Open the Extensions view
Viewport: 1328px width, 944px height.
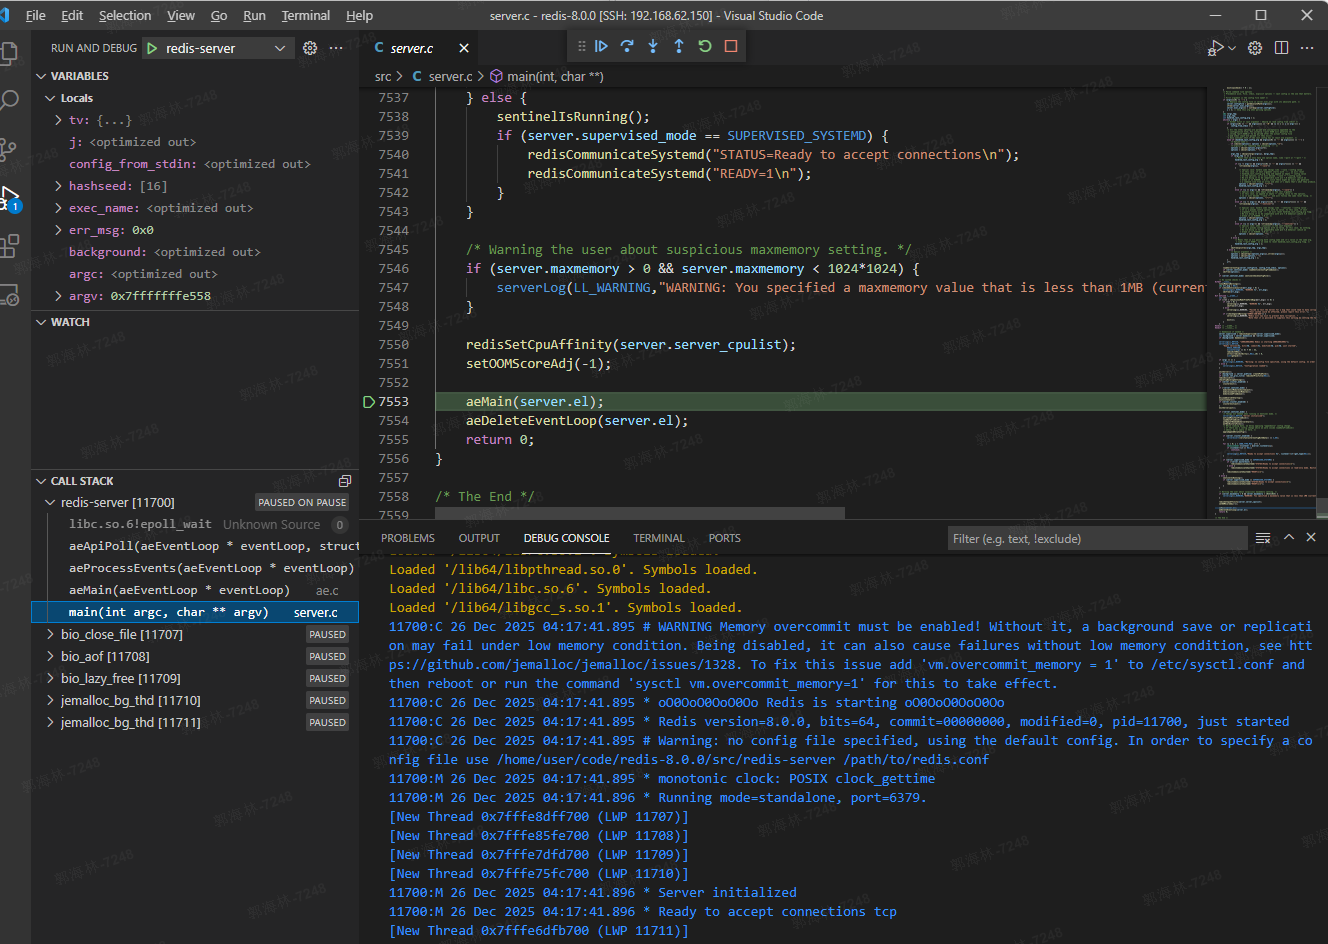point(10,245)
